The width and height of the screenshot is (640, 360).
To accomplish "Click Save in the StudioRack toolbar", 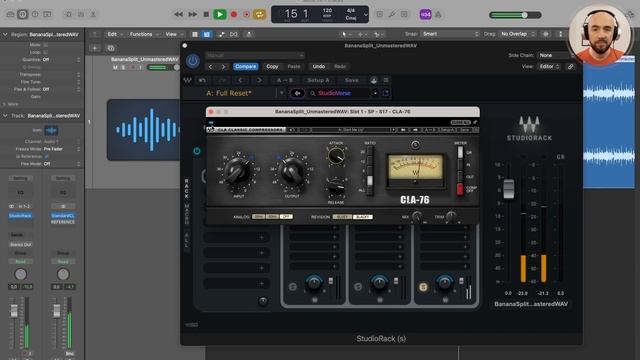I will (352, 80).
